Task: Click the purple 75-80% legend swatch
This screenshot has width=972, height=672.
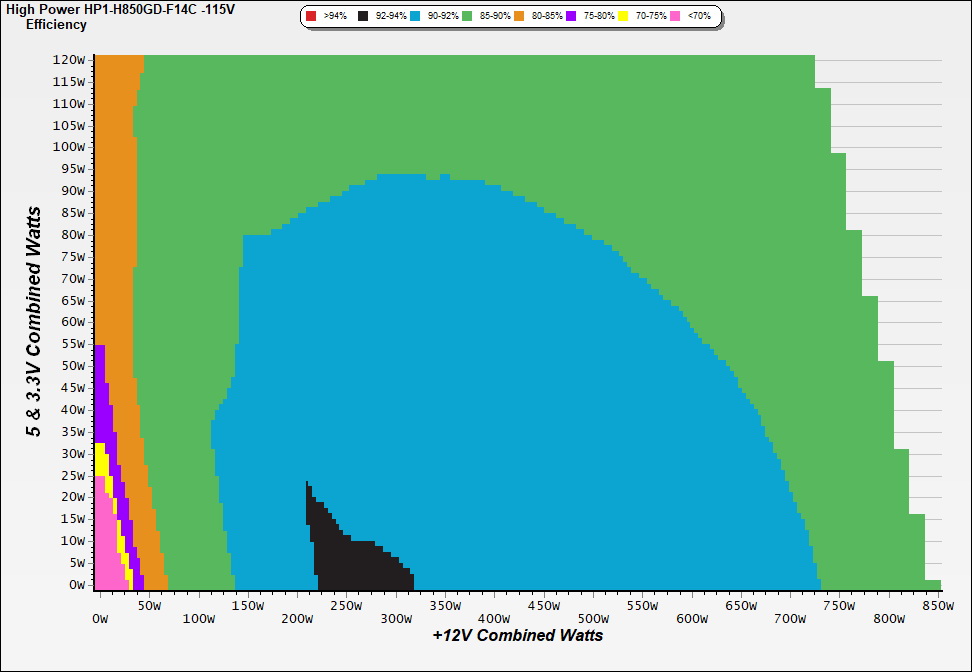Action: pos(571,17)
